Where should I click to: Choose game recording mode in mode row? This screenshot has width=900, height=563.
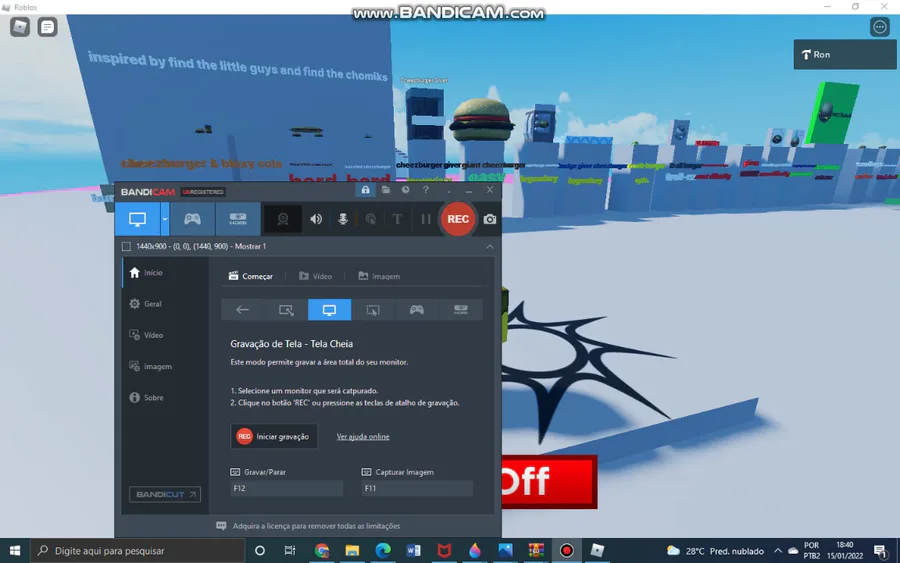coord(417,310)
